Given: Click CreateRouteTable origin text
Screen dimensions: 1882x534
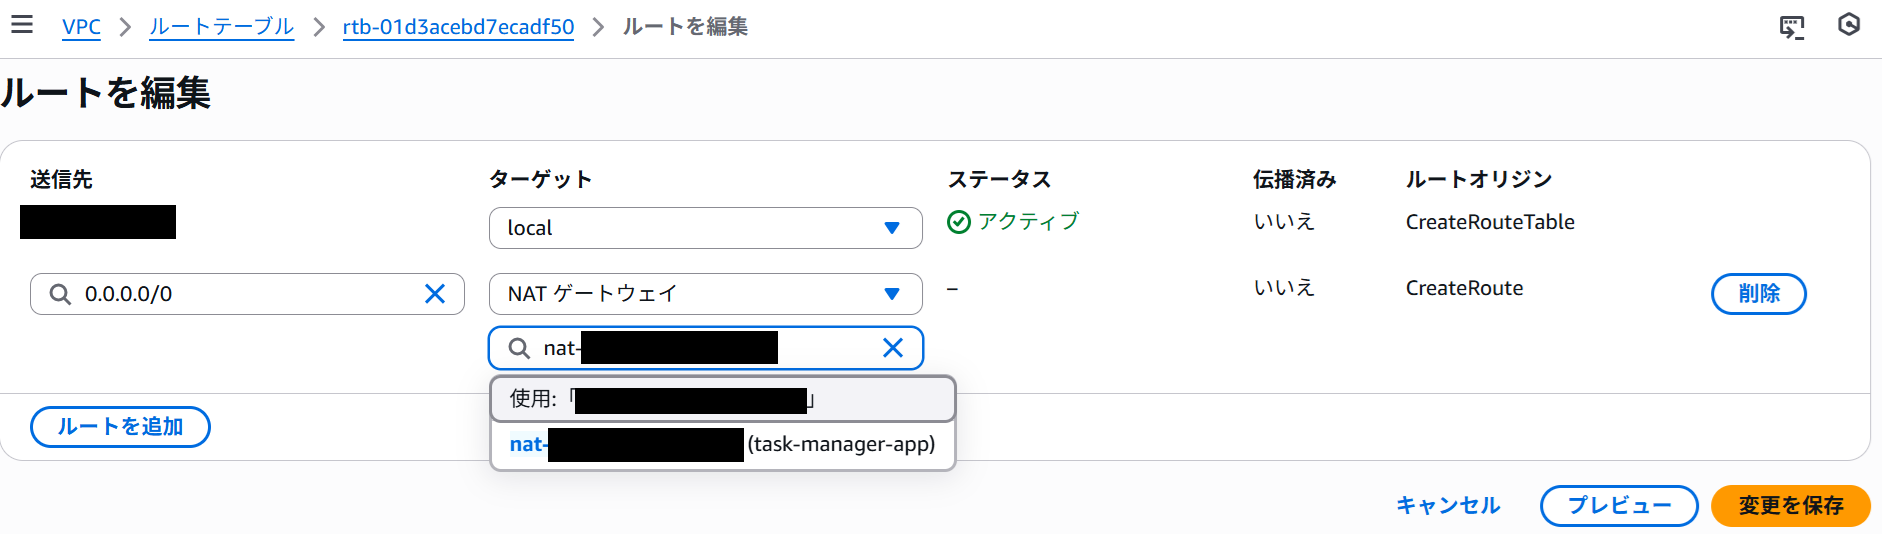Looking at the screenshot, I should coord(1490,222).
